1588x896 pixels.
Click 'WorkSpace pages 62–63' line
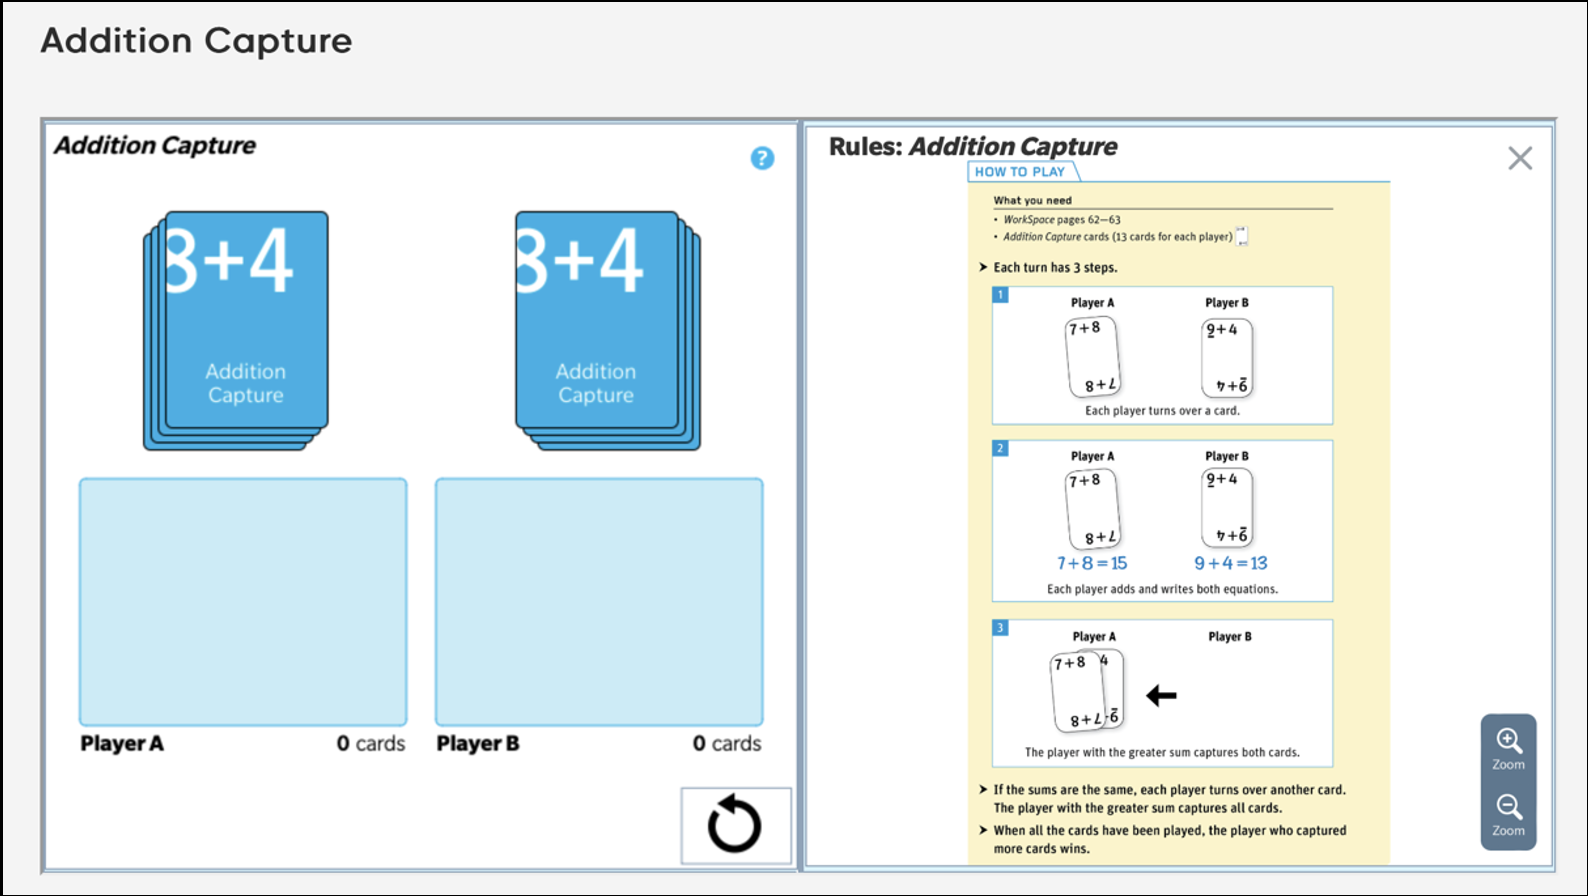click(1061, 219)
